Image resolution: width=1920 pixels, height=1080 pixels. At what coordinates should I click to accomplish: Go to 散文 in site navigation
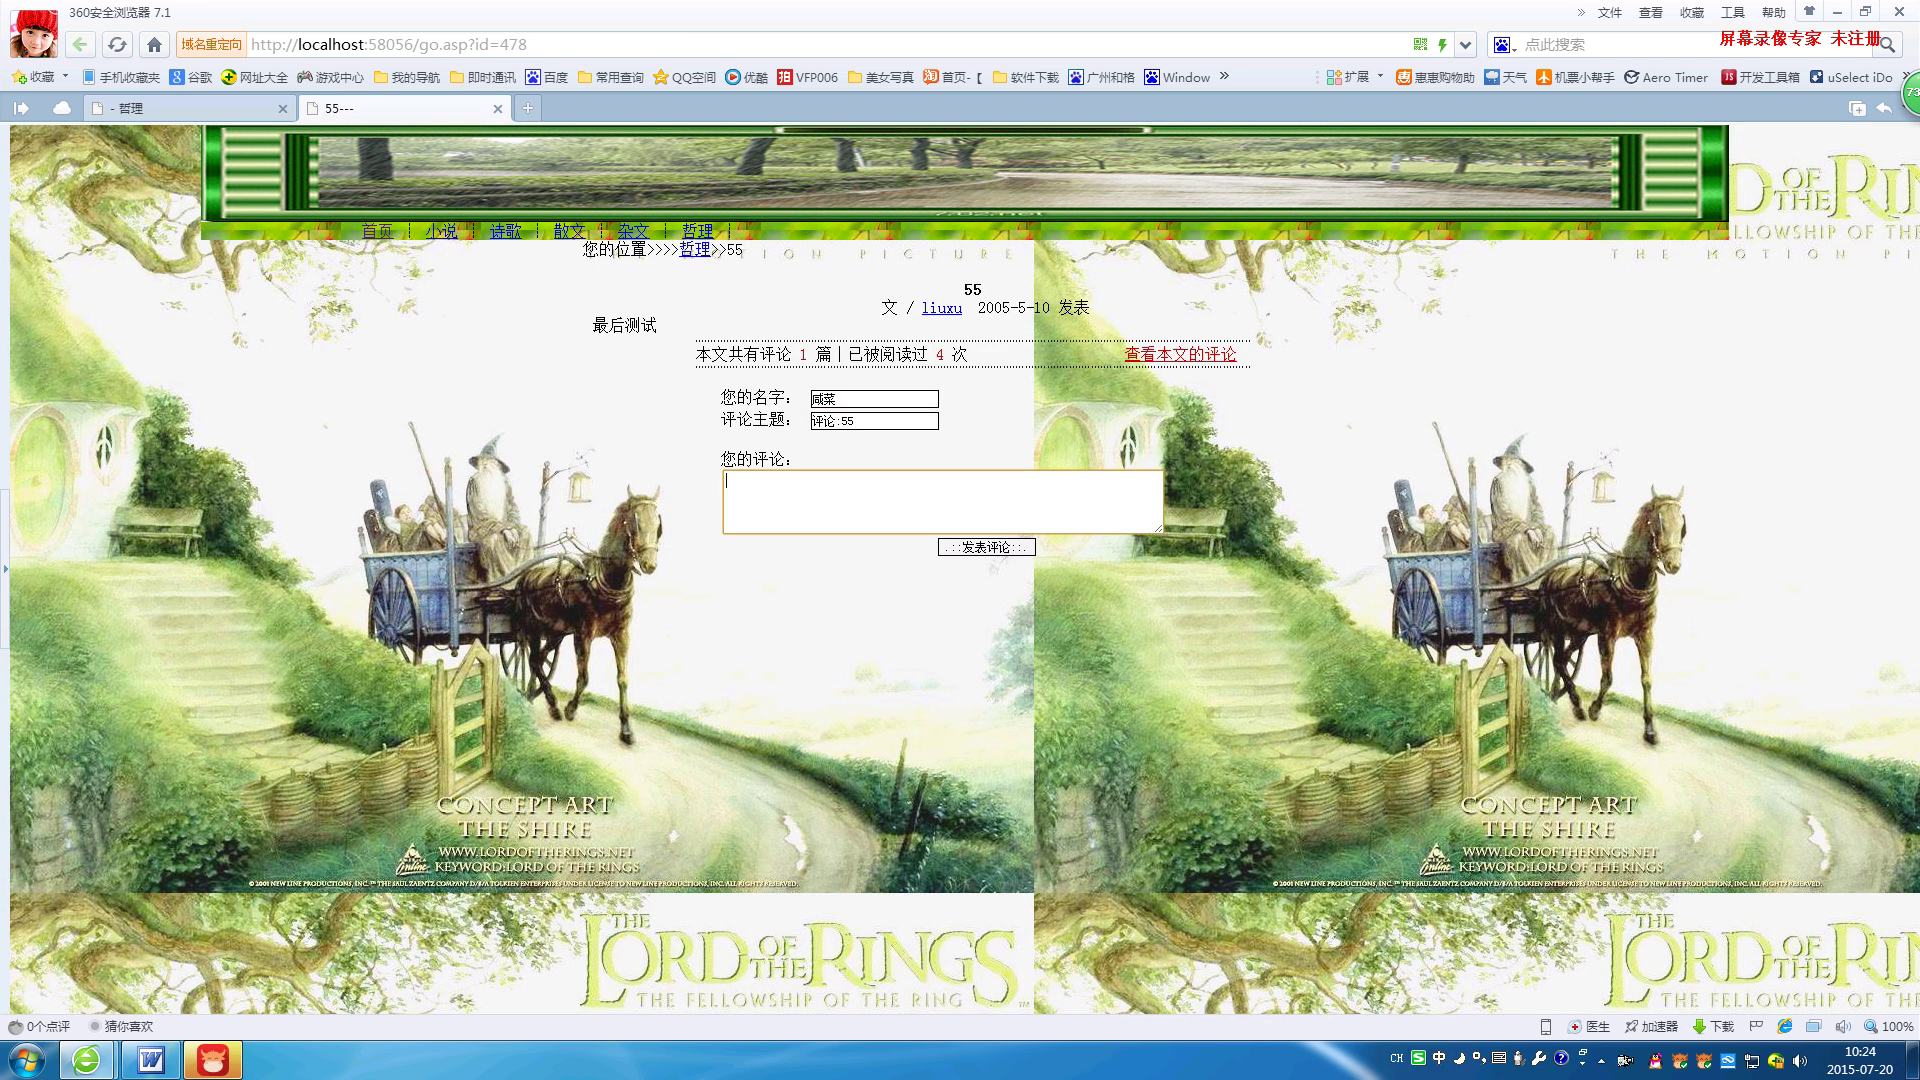coord(569,231)
